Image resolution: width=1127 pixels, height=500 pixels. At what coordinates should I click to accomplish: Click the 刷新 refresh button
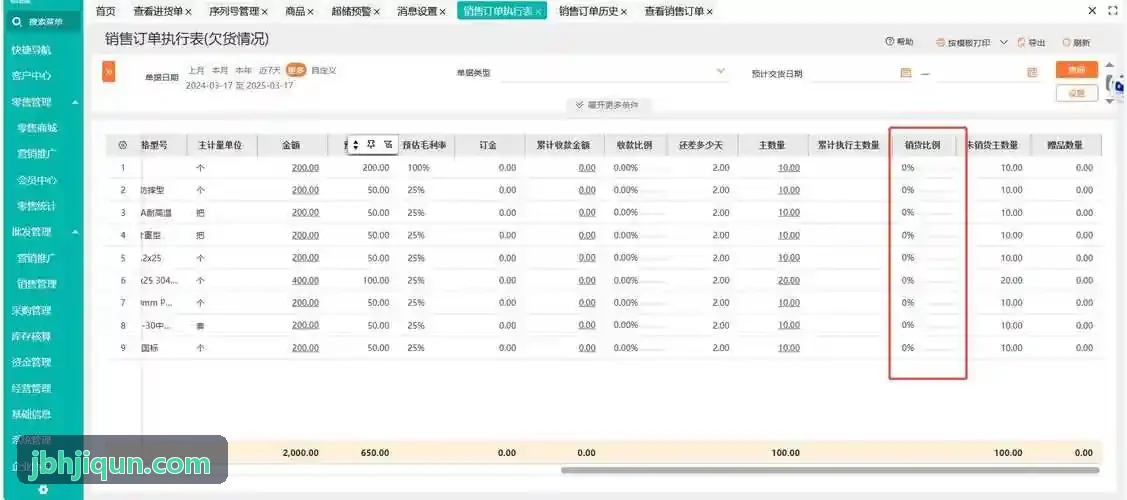coord(1076,43)
